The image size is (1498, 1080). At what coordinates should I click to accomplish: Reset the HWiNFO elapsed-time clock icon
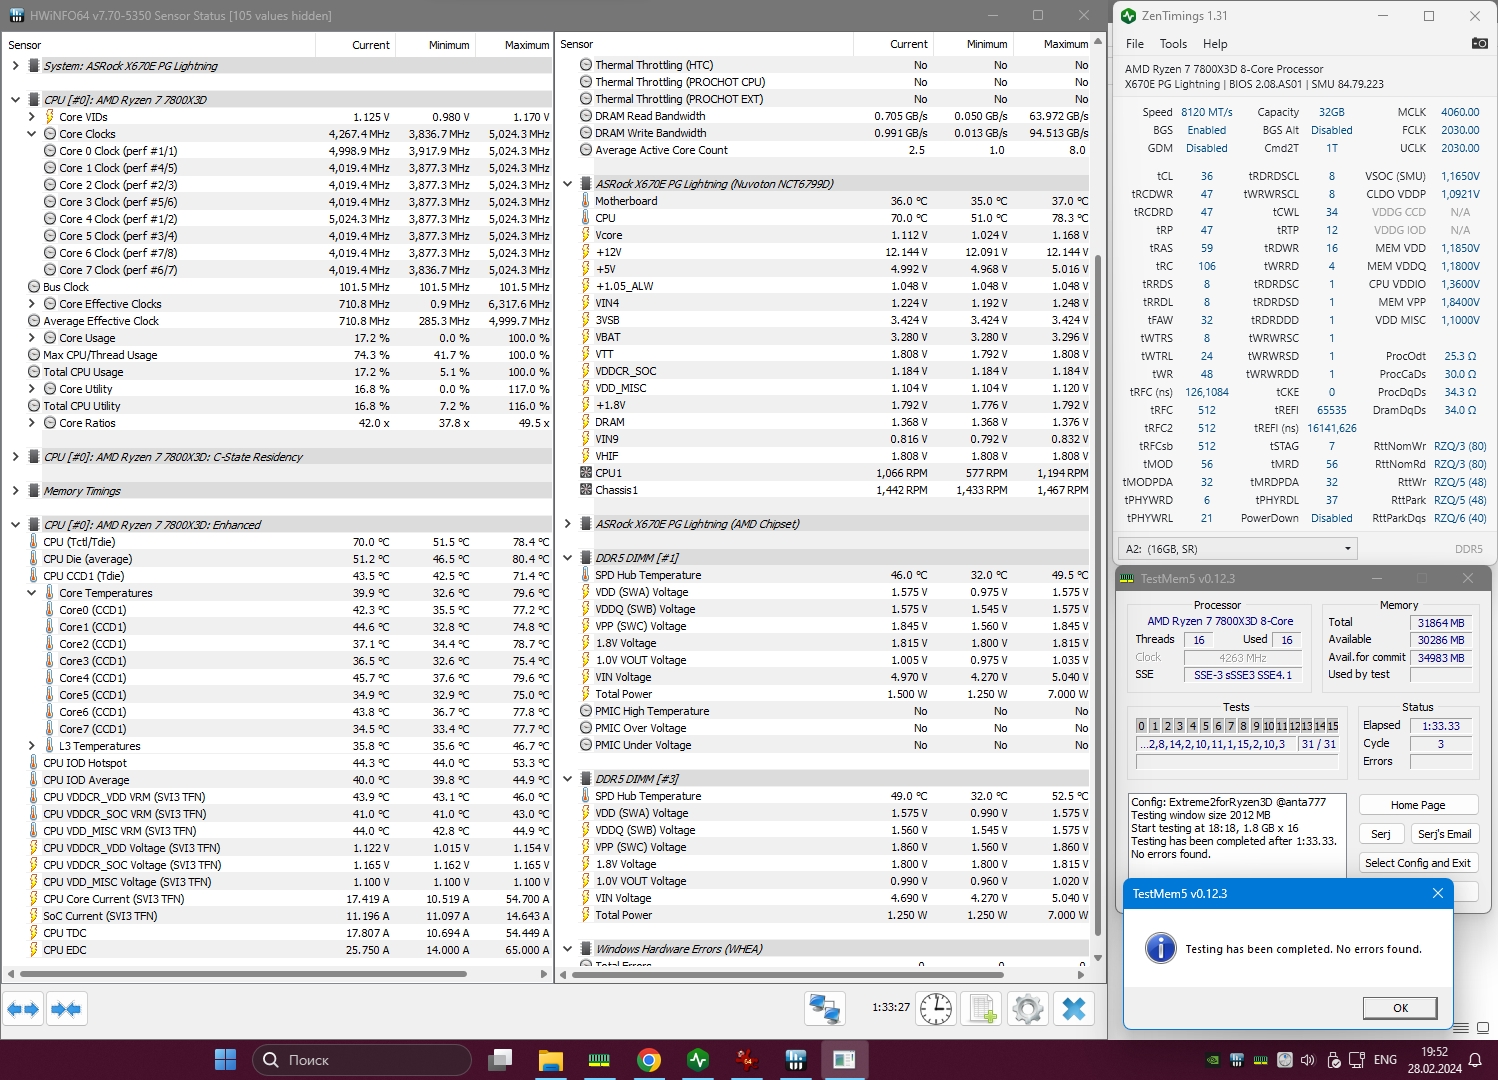click(936, 1009)
